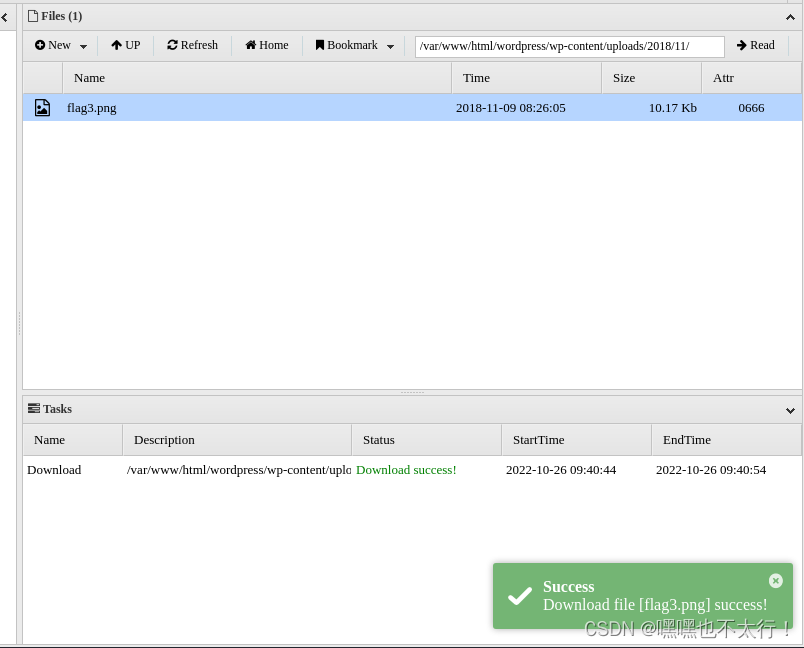The image size is (804, 648).
Task: Click the New button in the toolbar
Action: [x=53, y=45]
